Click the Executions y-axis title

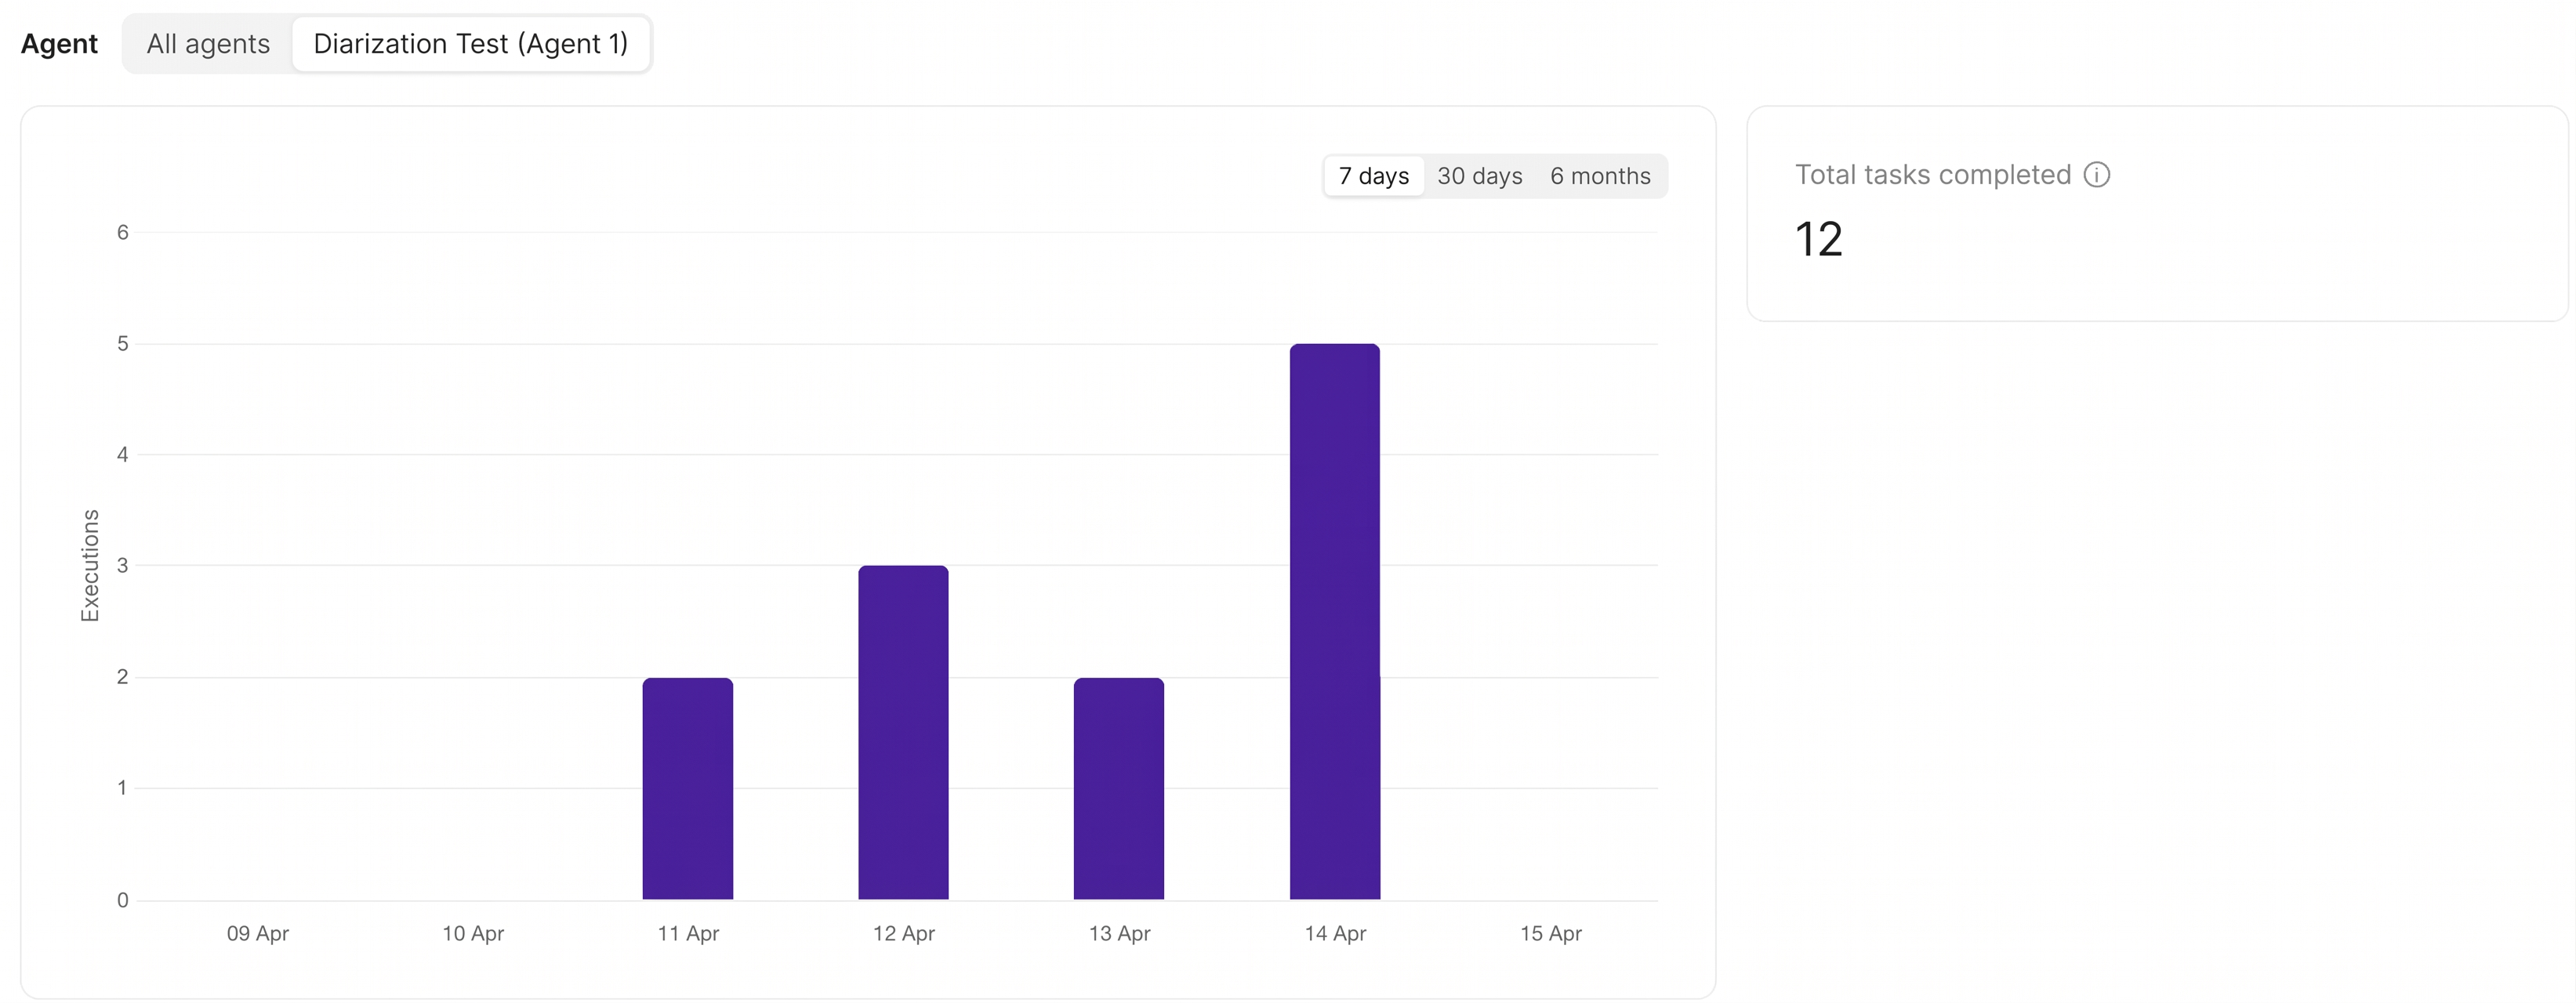point(90,565)
